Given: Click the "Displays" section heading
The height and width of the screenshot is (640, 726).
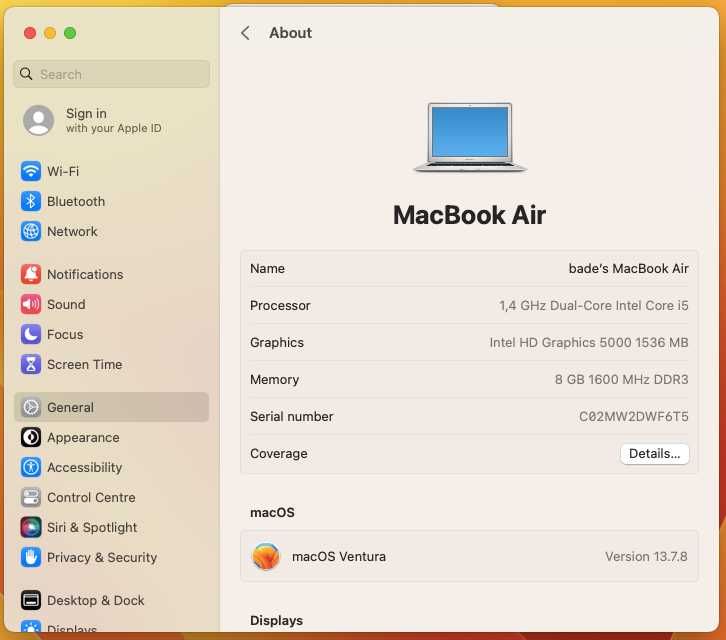Looking at the screenshot, I should point(276,621).
